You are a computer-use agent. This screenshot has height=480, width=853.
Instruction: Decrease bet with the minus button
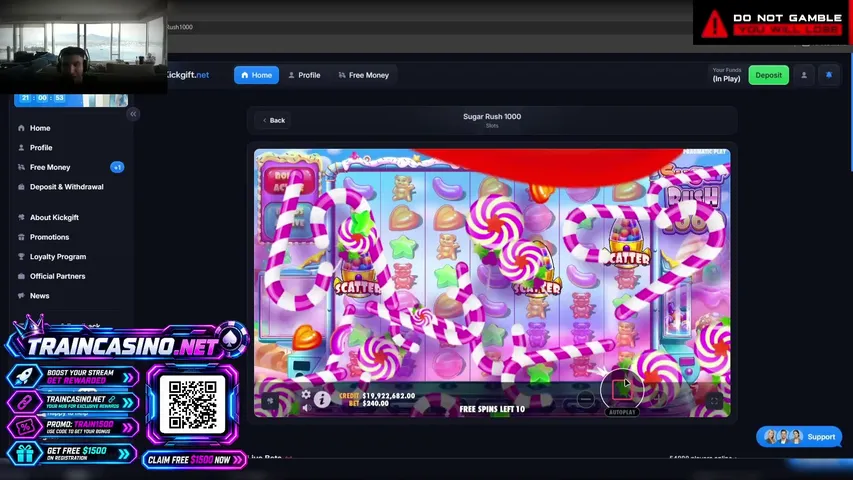click(x=585, y=399)
